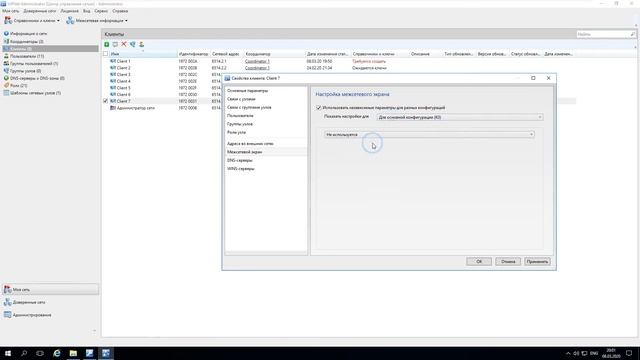Click the Client 4 node icon
Image resolution: width=640 pixels, height=360 pixels.
113,81
